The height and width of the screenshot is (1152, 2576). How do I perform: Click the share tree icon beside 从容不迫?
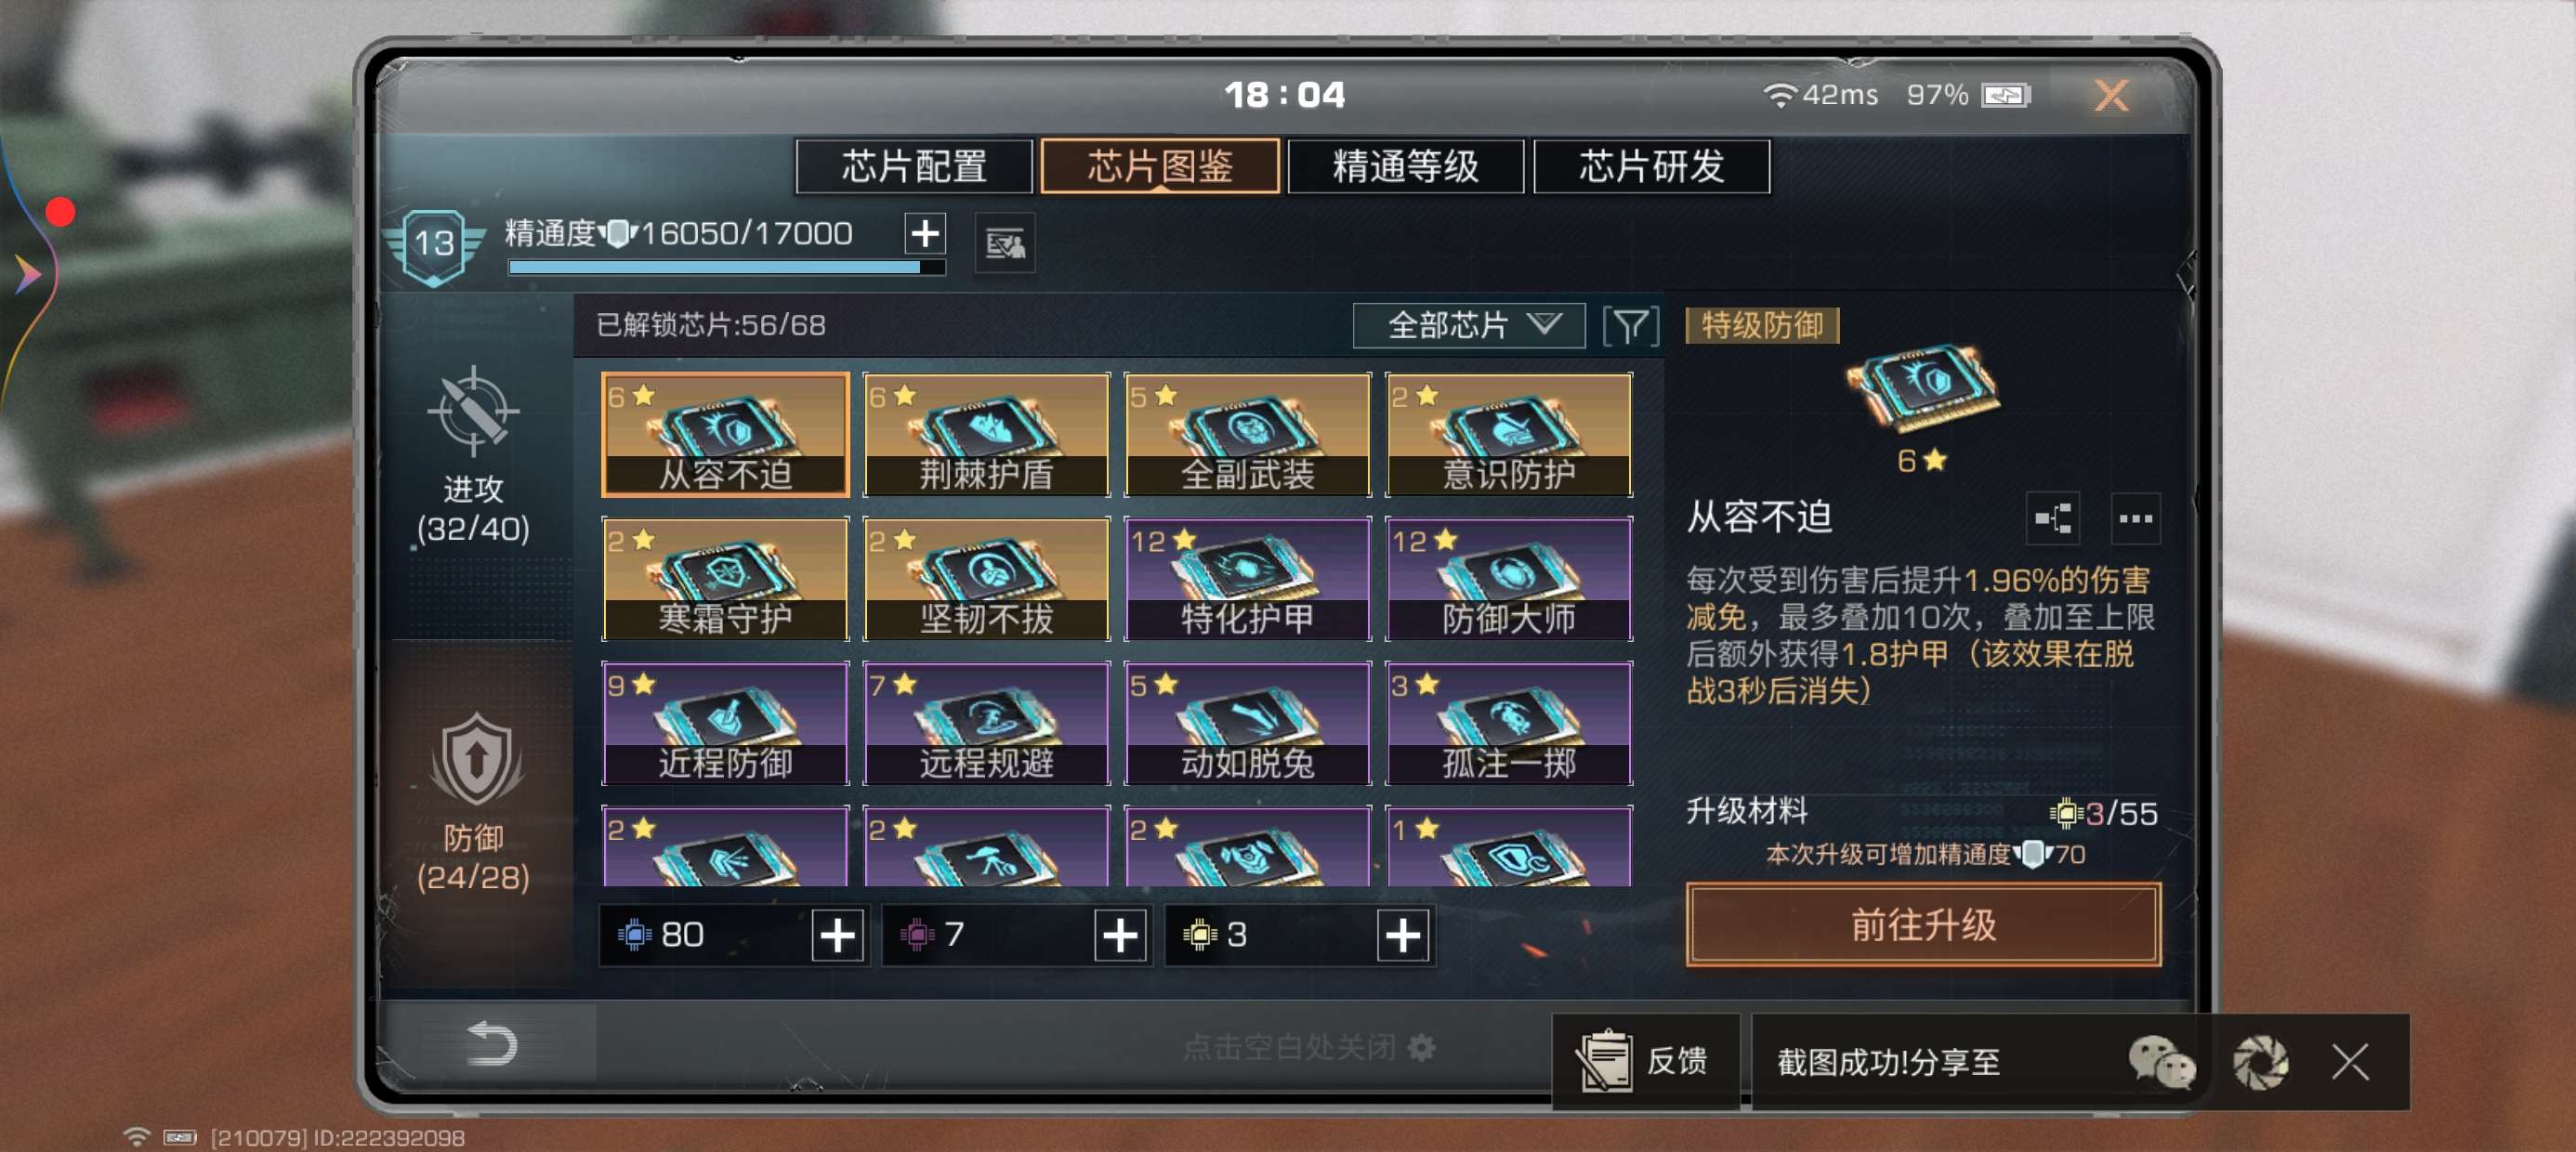2053,518
